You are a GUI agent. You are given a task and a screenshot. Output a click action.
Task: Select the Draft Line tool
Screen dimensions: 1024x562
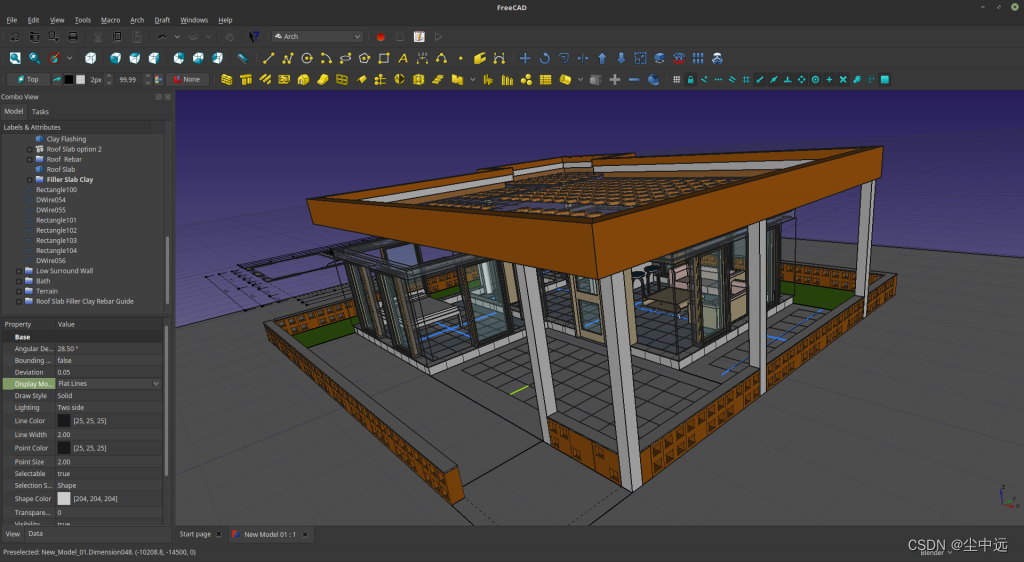268,58
